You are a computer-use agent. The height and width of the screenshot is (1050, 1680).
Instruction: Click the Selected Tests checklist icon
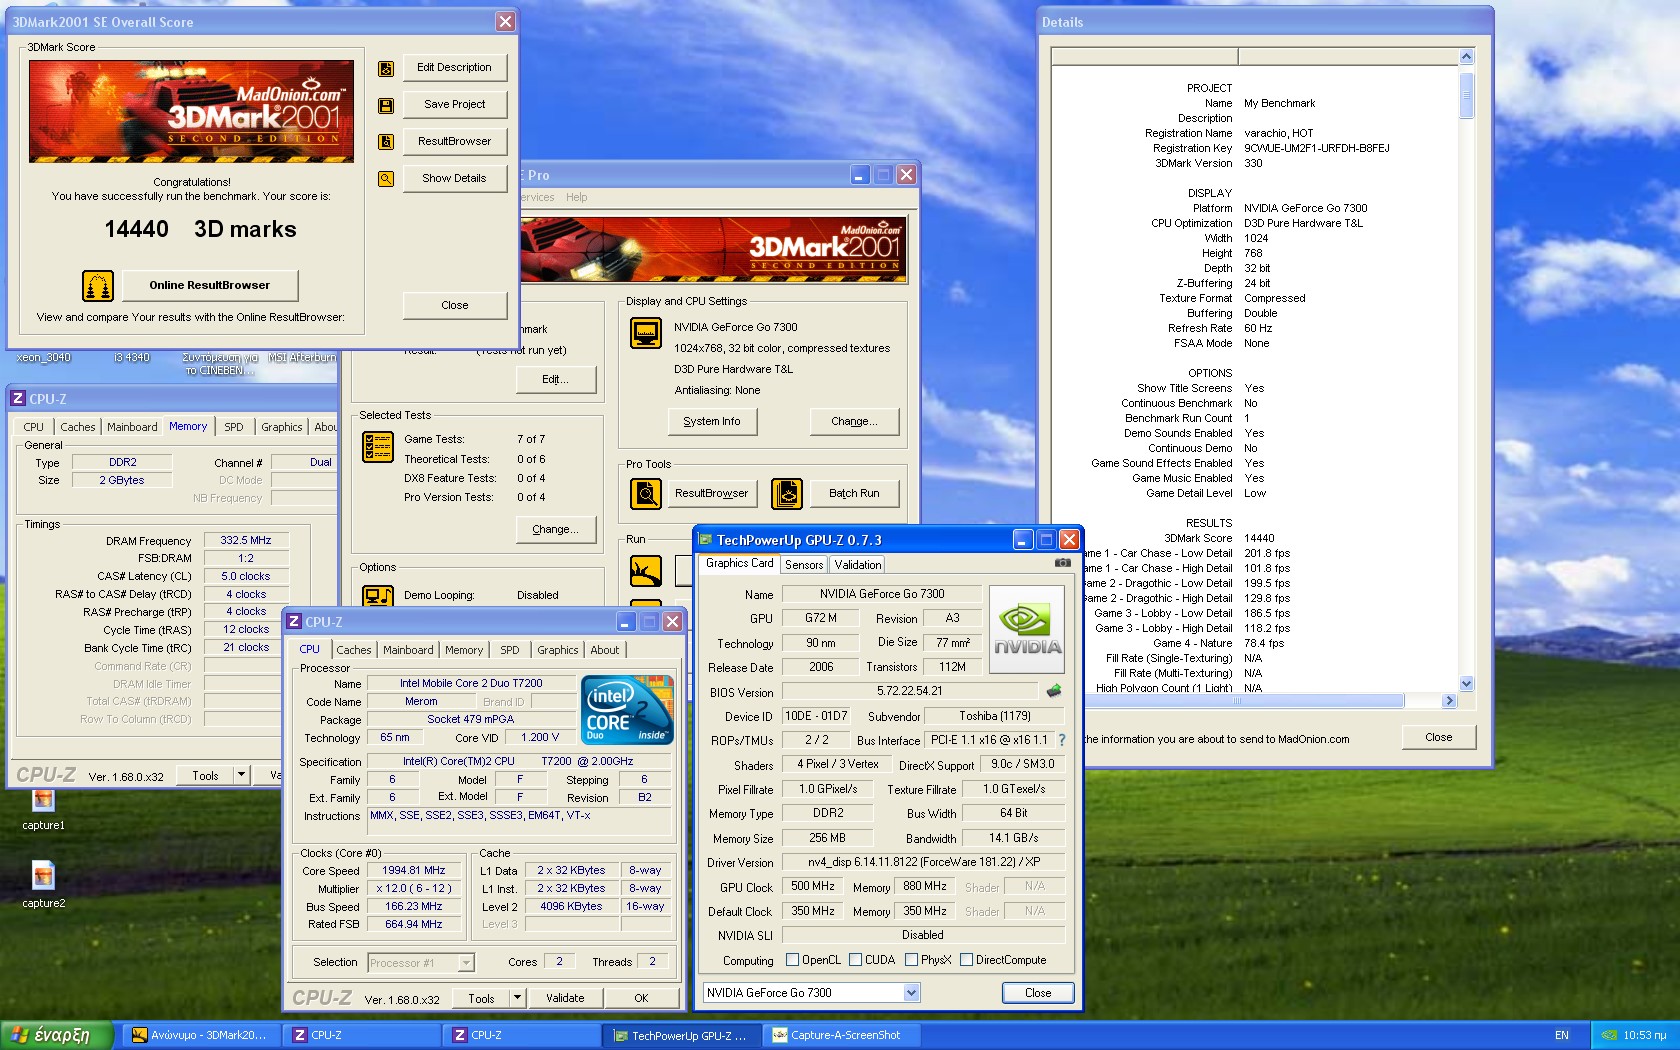coord(378,447)
